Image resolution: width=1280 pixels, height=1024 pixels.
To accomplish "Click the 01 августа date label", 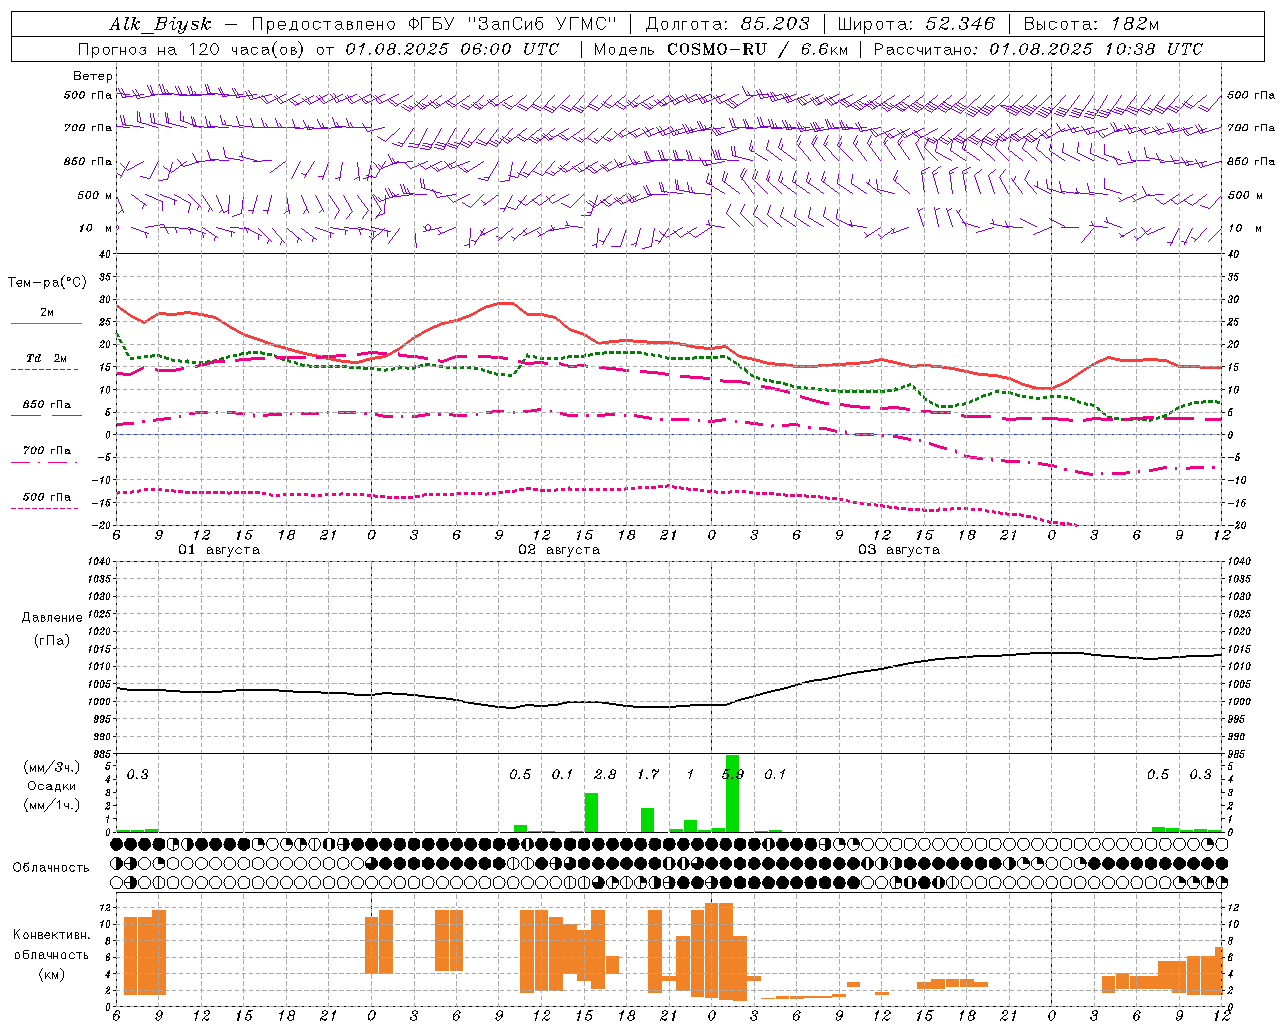I will pos(219,550).
